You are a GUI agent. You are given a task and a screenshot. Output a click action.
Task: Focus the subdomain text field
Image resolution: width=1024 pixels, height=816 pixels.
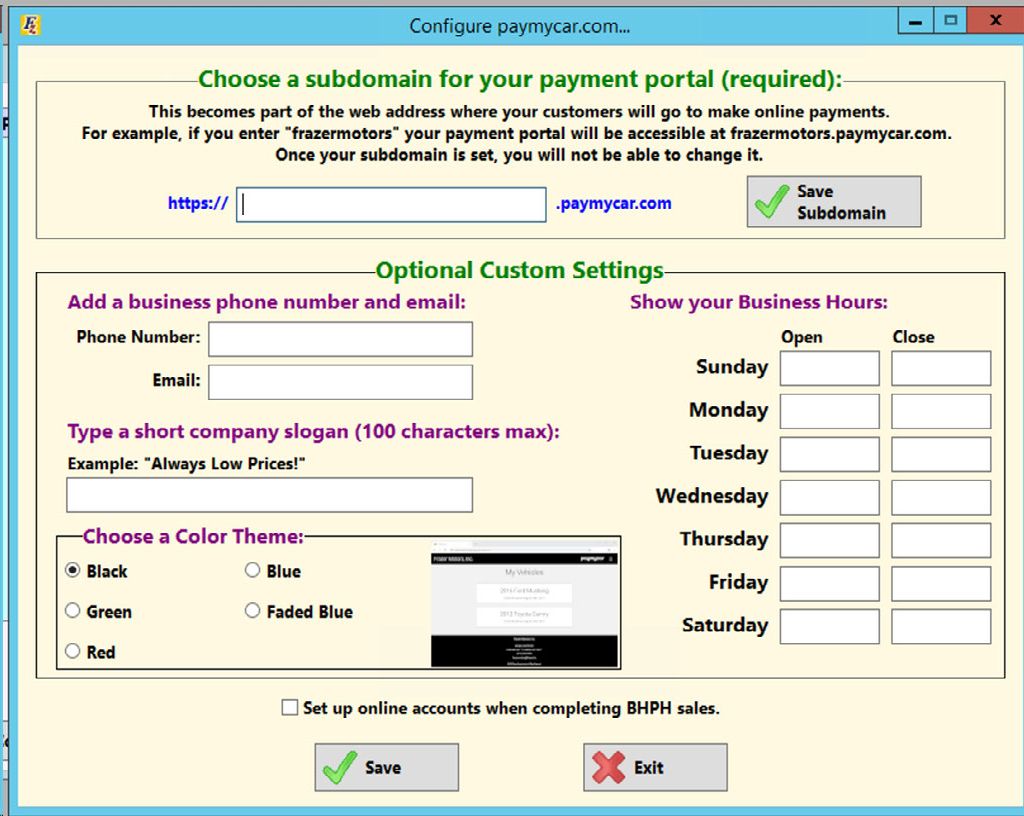click(x=391, y=204)
